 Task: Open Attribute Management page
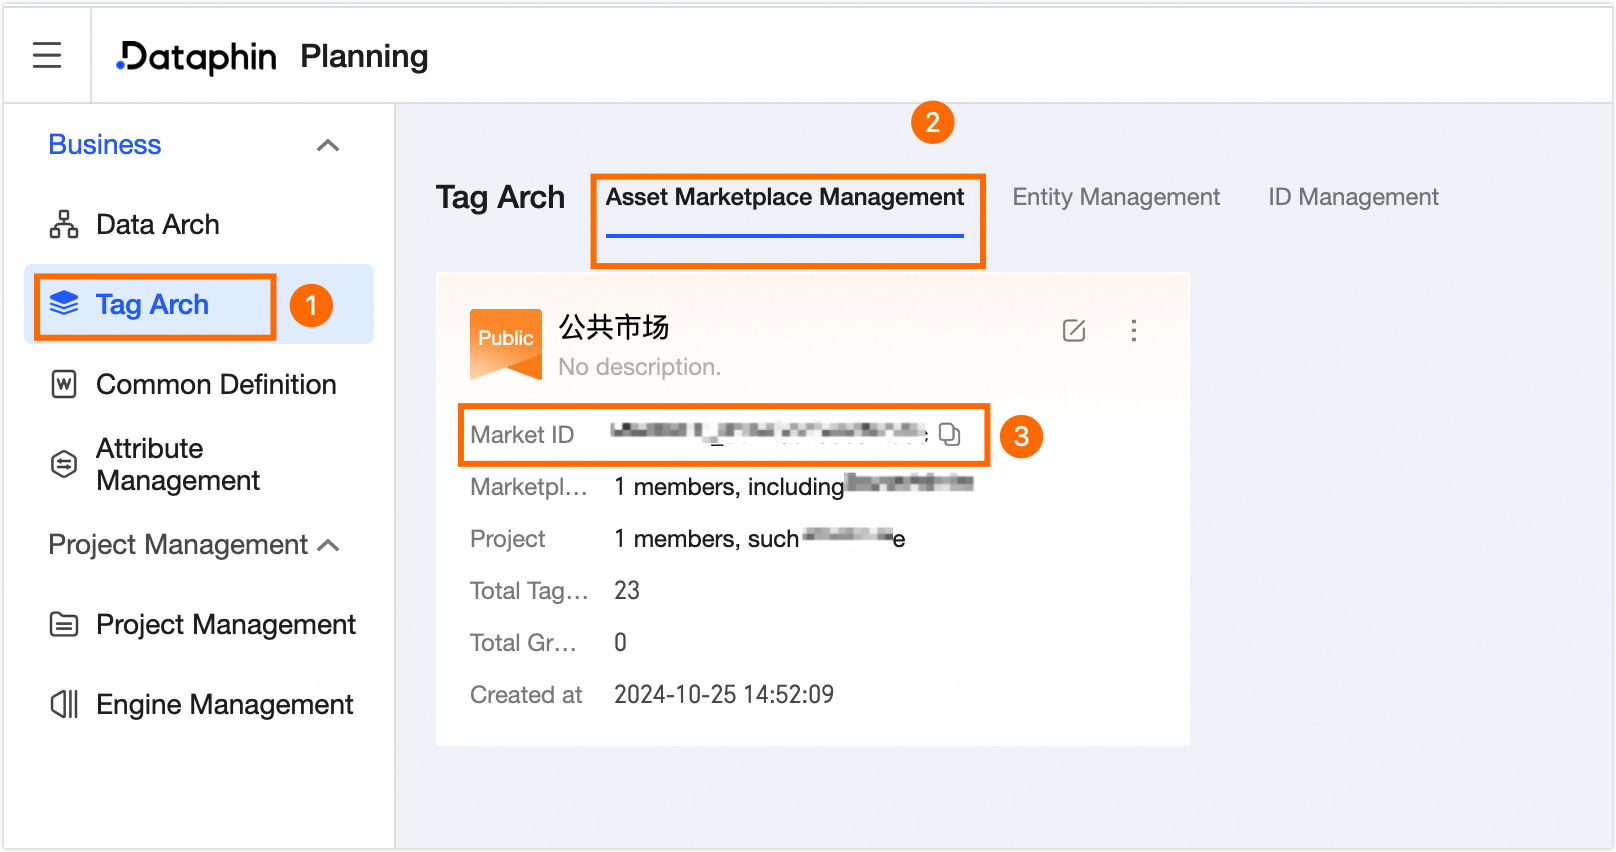(x=178, y=464)
